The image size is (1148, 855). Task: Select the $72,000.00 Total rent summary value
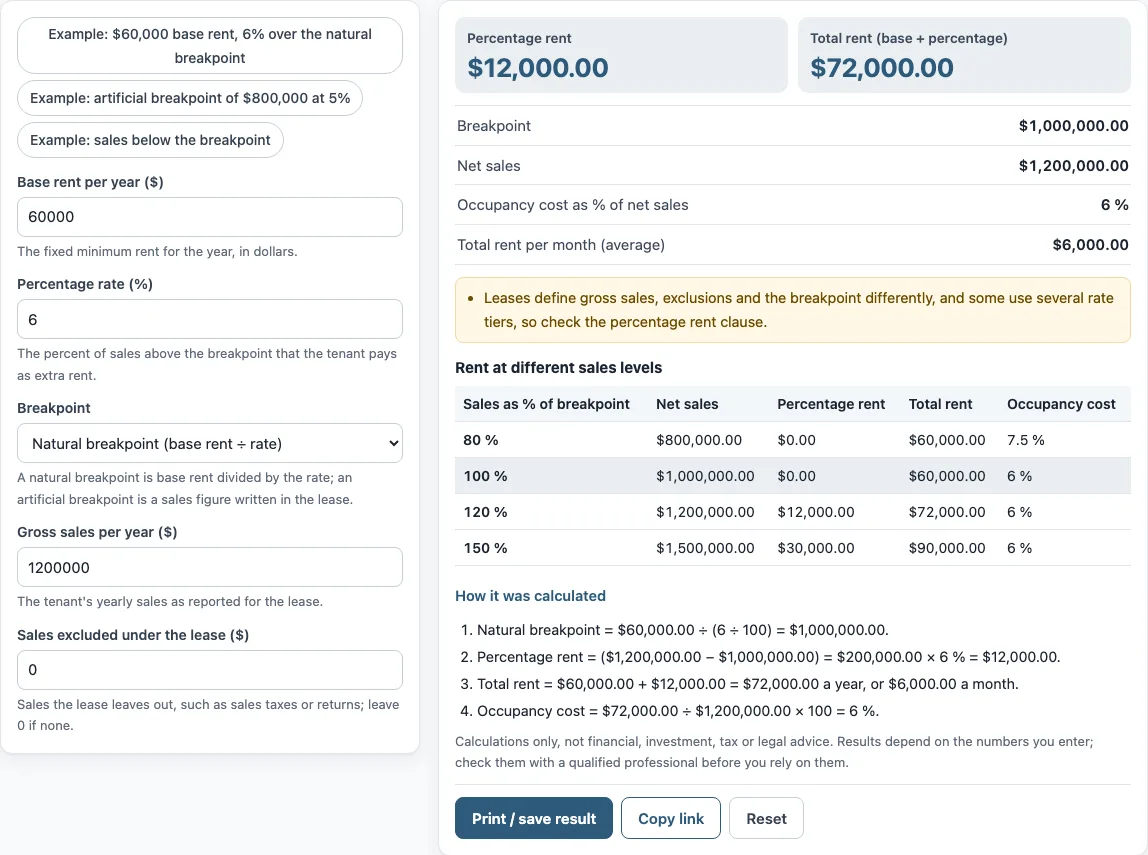pos(882,68)
